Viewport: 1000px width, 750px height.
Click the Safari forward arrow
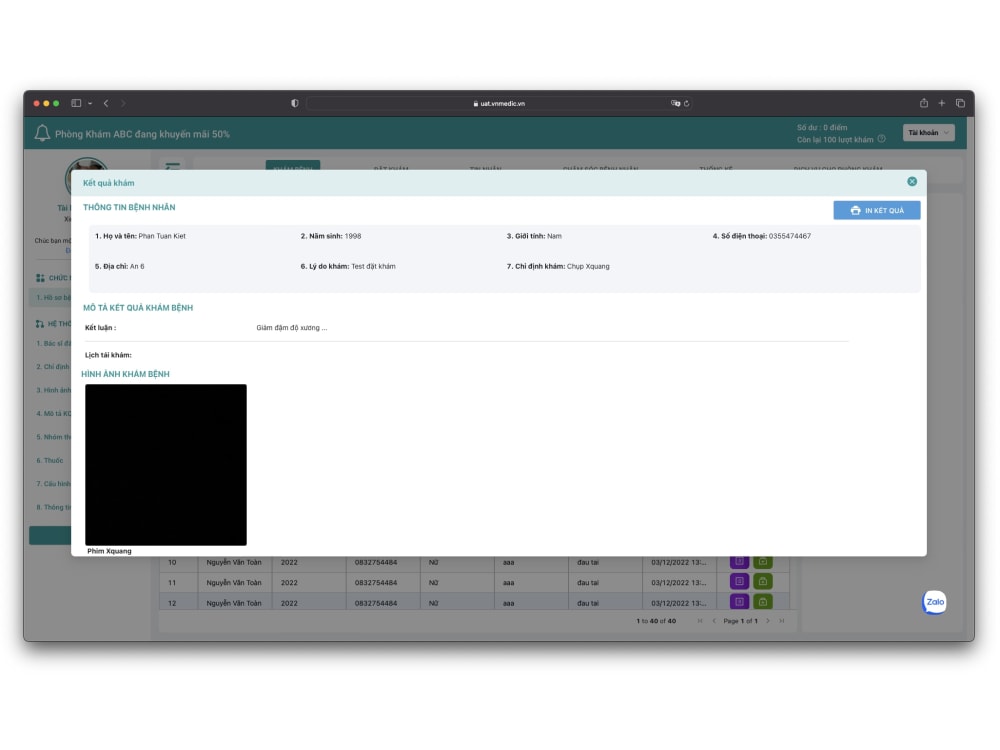coord(123,103)
